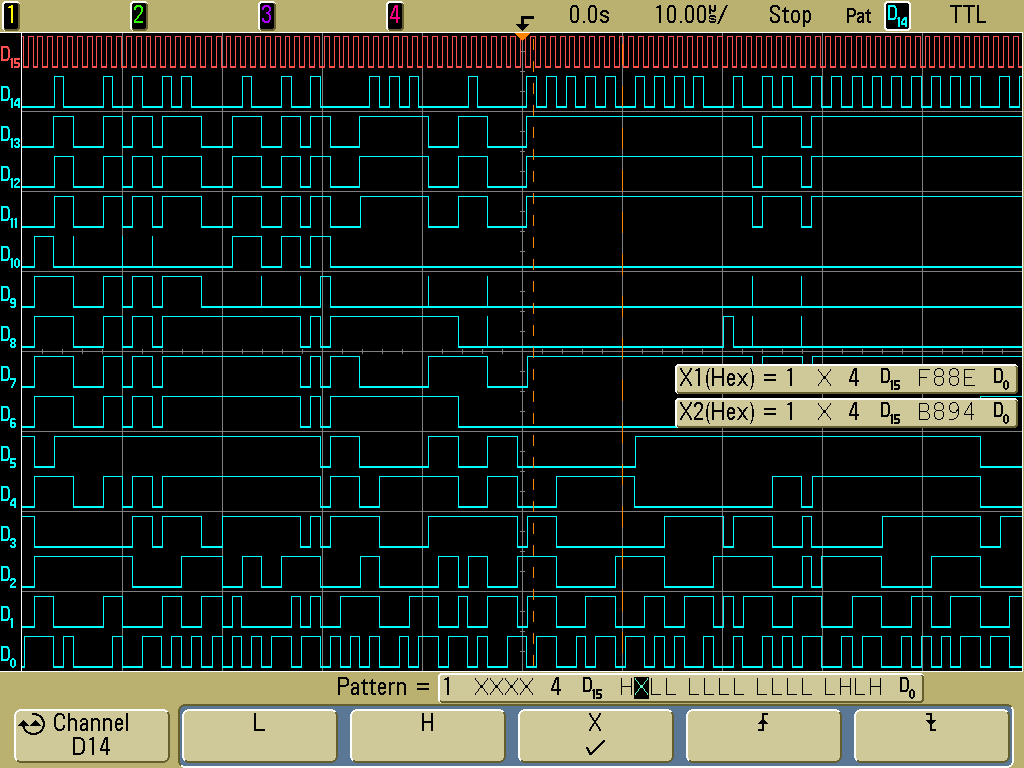Screen dimensions: 1024x768
Task: Click the D14 trigger source badge
Action: point(897,16)
